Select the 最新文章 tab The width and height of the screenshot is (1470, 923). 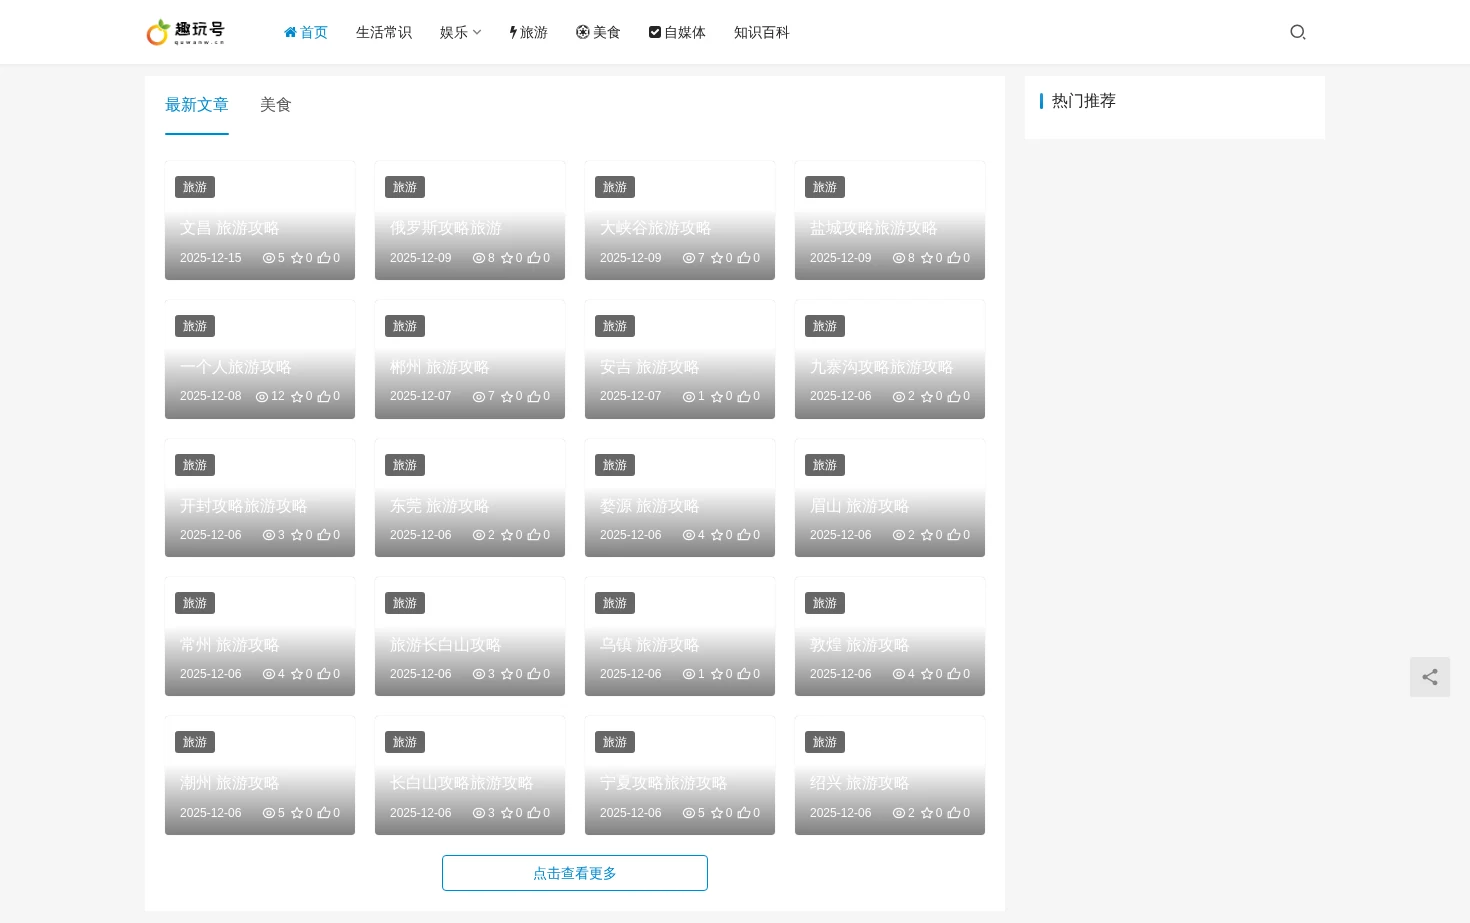coord(197,105)
